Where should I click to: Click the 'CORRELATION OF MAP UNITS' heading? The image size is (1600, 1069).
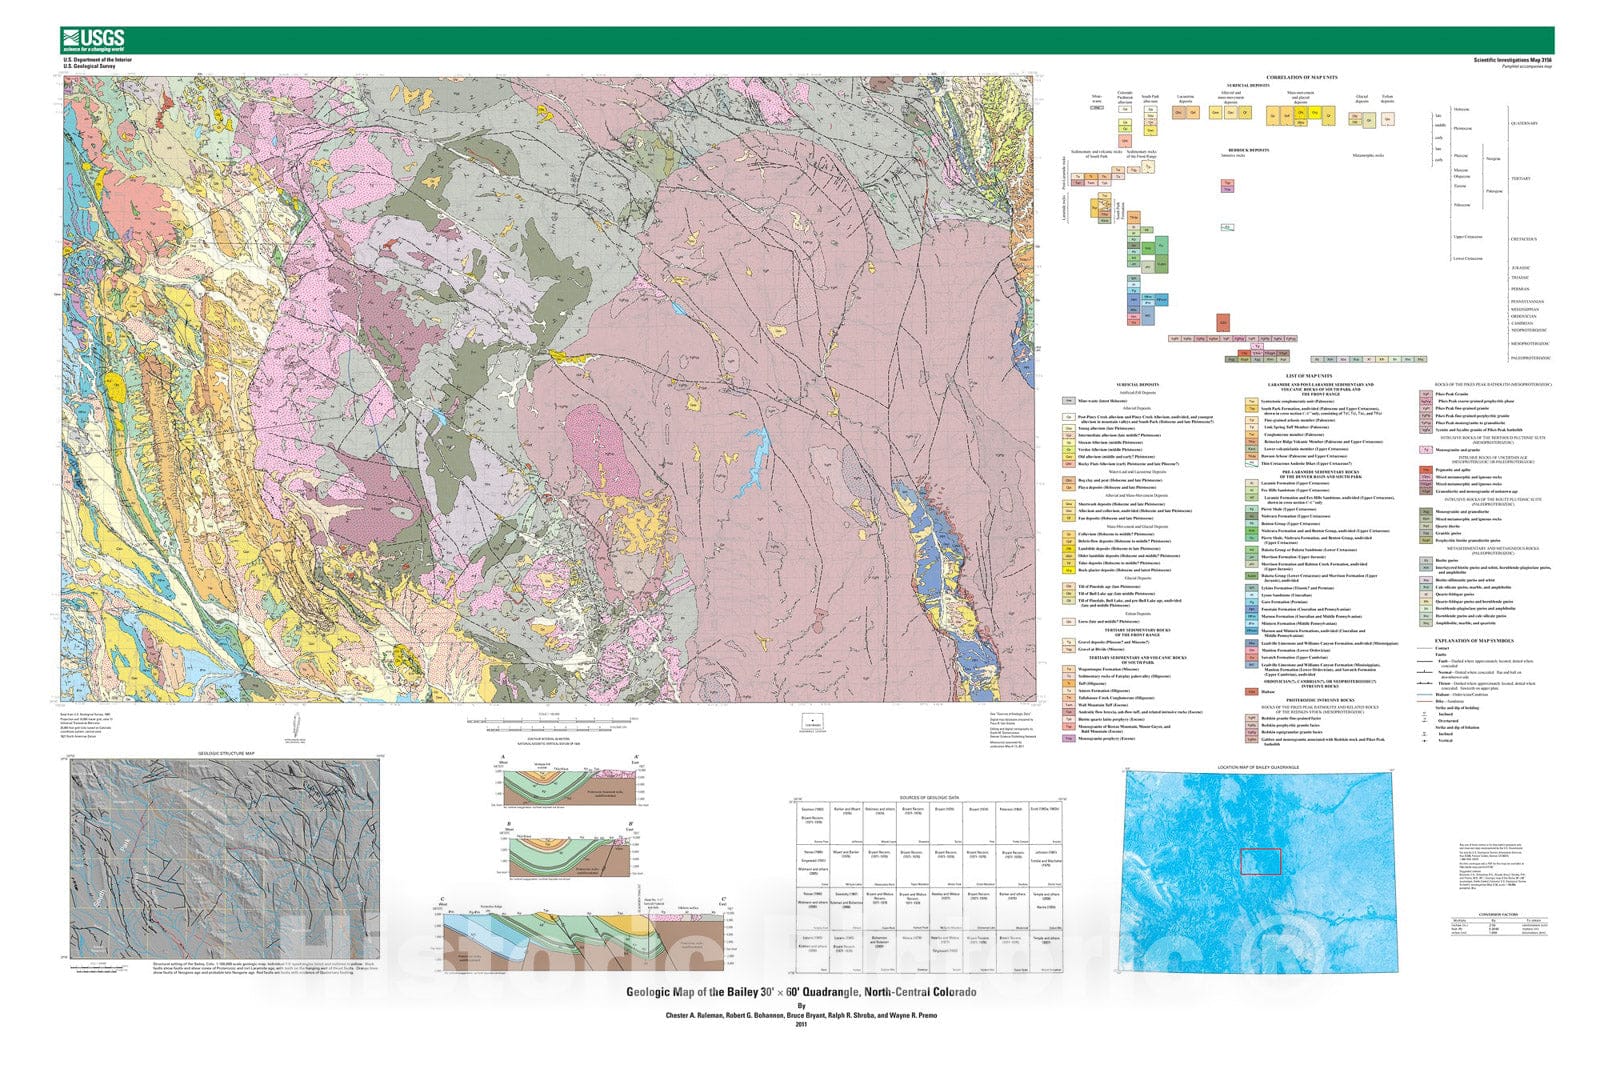tap(1302, 78)
